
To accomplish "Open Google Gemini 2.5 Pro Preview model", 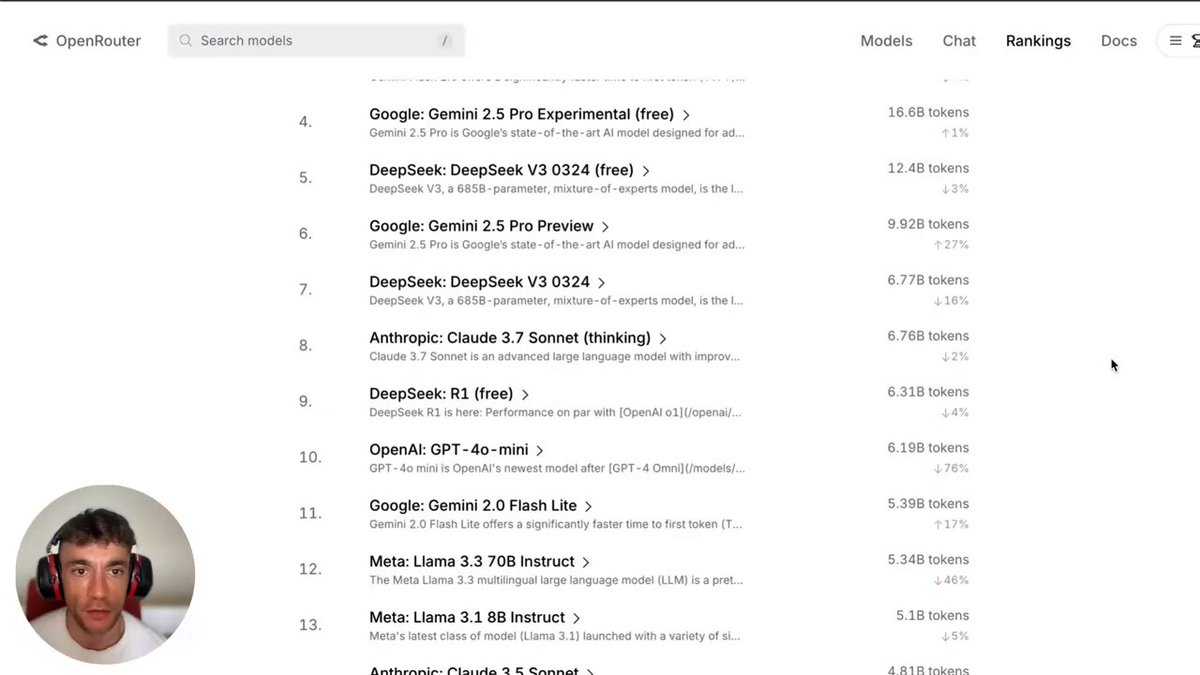I will click(x=481, y=226).
